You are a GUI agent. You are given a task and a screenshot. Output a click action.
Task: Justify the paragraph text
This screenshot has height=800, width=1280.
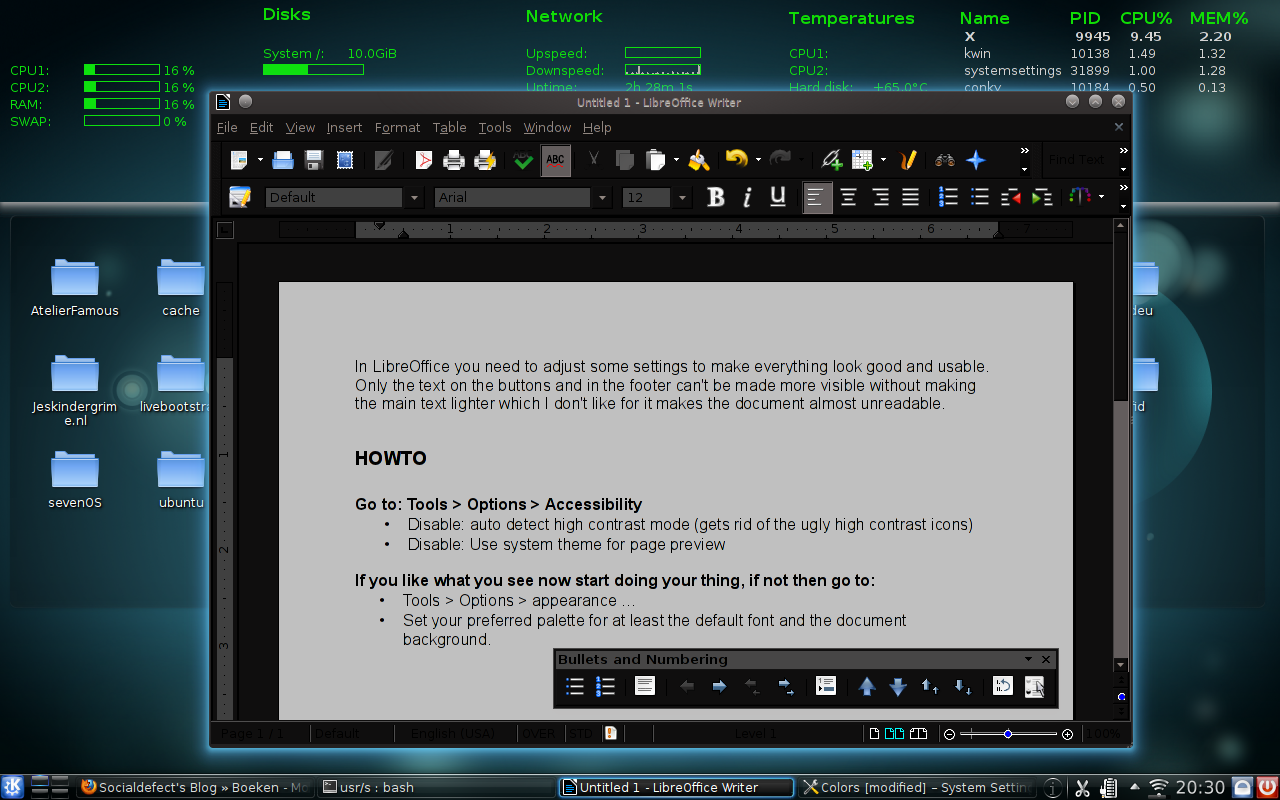point(911,197)
